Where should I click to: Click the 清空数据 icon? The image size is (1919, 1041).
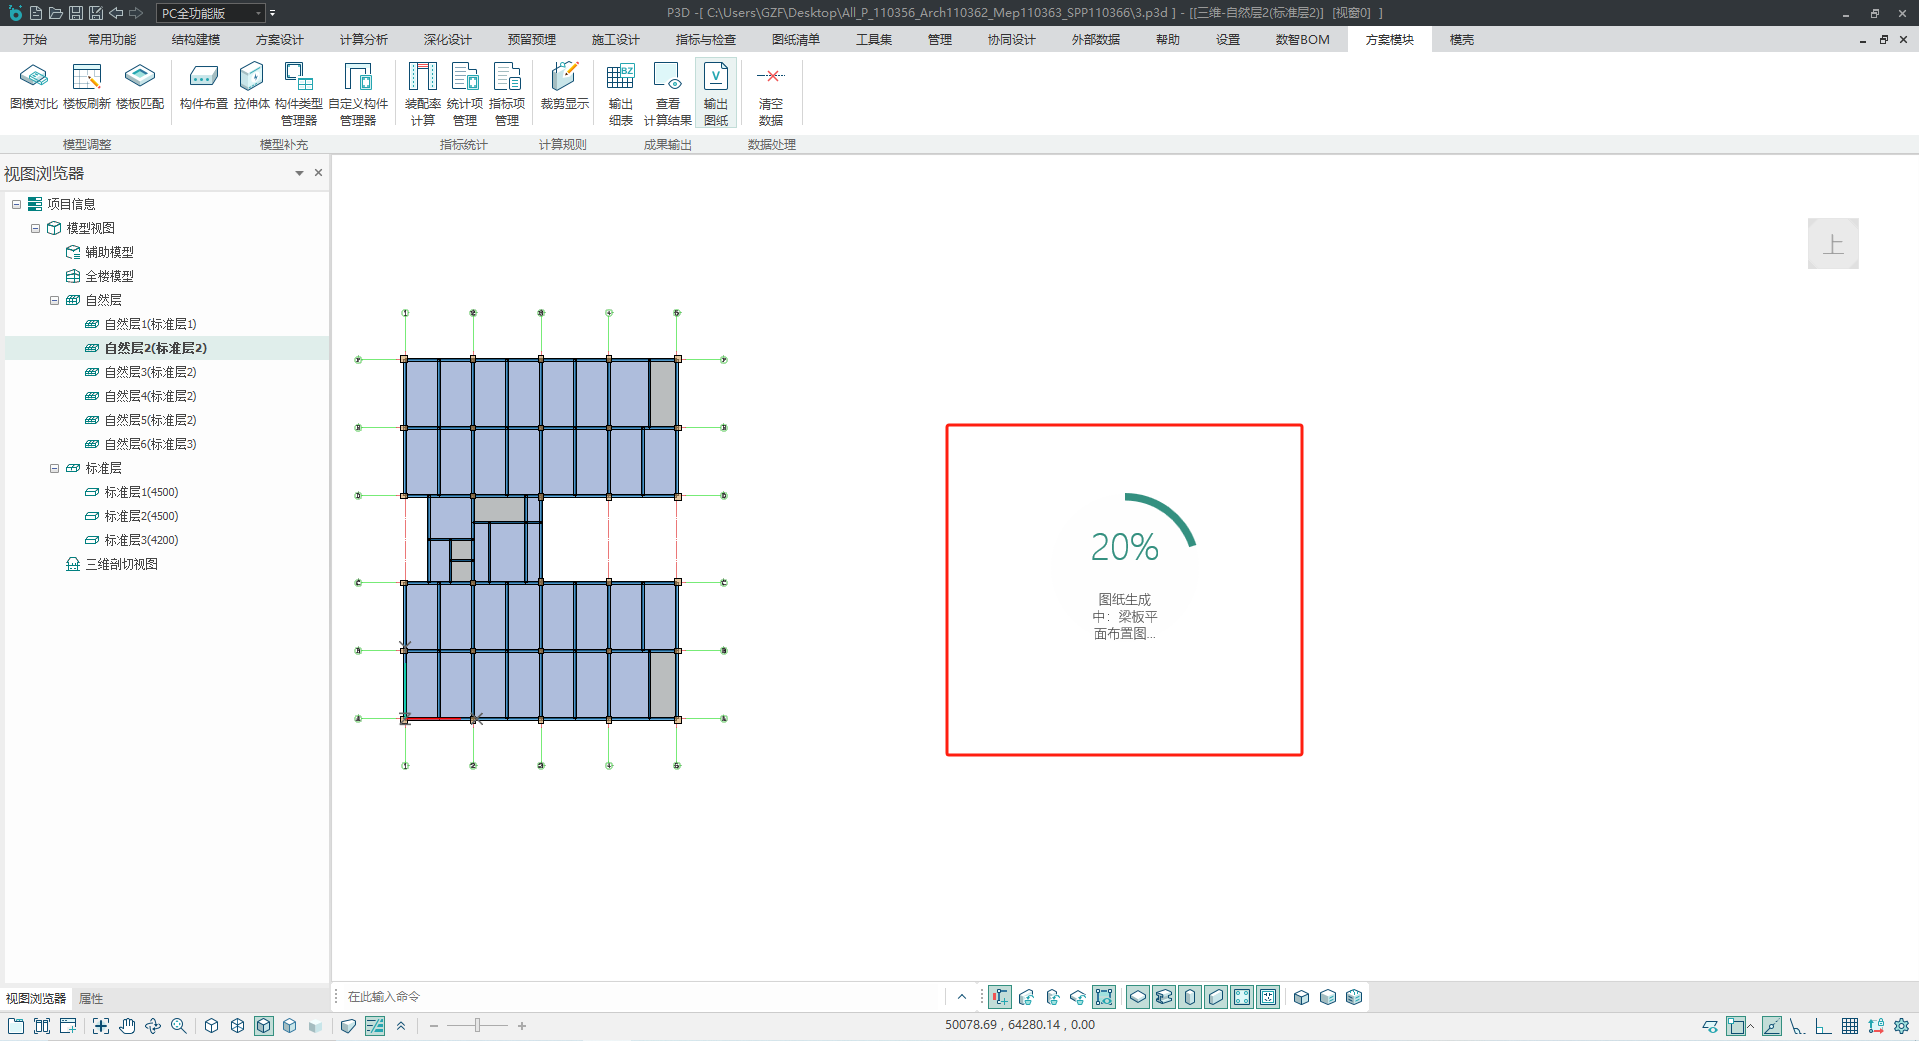pyautogui.click(x=770, y=92)
